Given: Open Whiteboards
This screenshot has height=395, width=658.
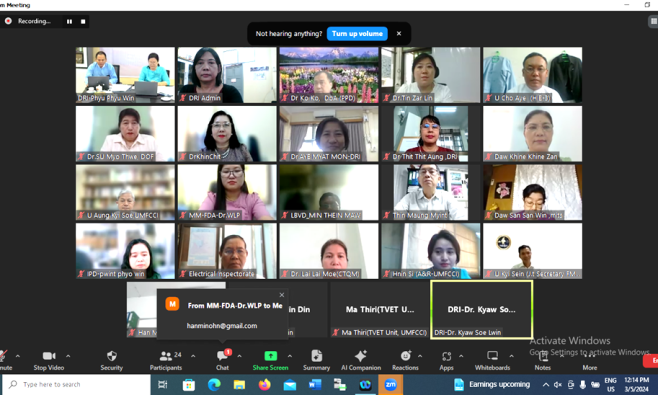Looking at the screenshot, I should (493, 360).
